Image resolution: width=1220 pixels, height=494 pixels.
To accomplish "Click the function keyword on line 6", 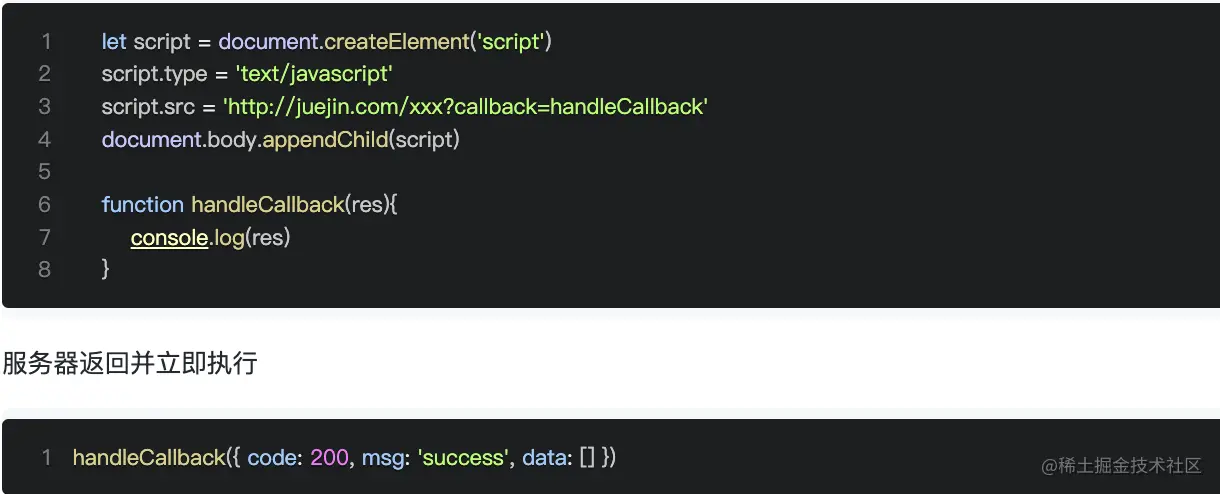I will [143, 204].
